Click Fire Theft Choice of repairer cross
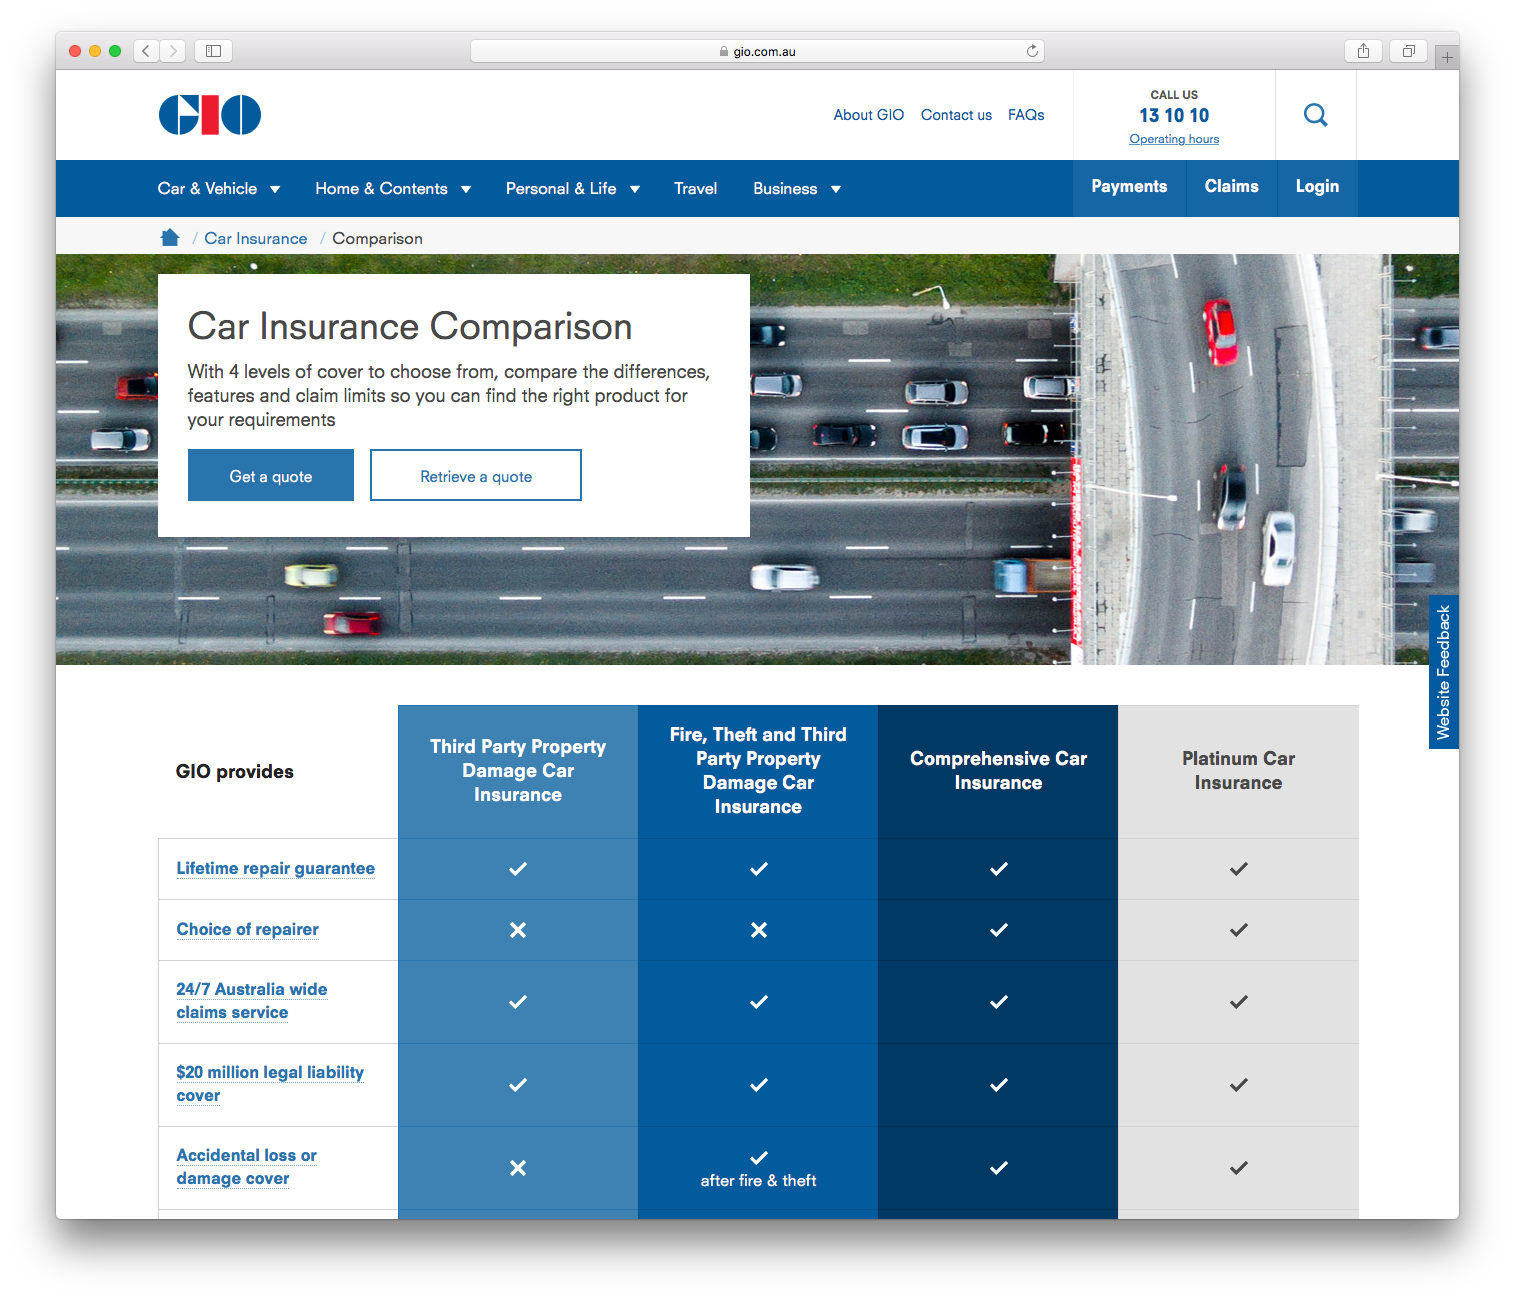The height and width of the screenshot is (1299, 1515). click(x=759, y=930)
